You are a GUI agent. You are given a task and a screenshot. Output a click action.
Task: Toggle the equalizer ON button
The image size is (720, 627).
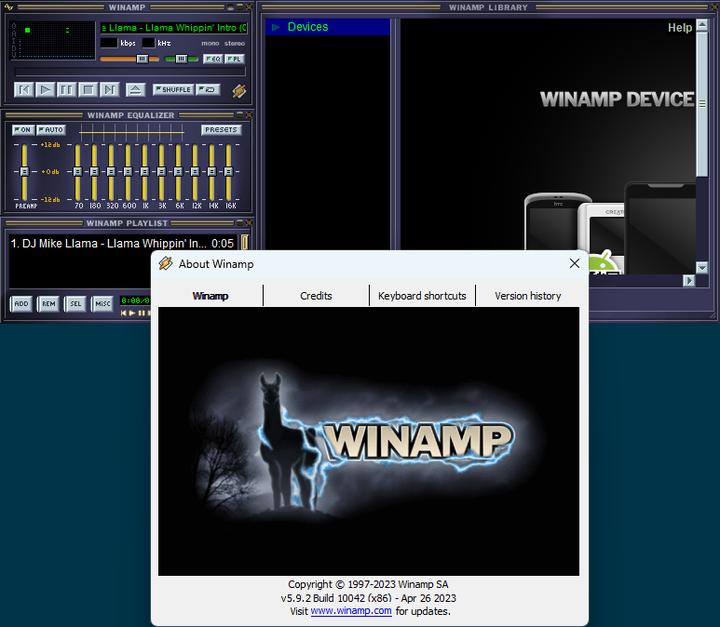click(22, 130)
